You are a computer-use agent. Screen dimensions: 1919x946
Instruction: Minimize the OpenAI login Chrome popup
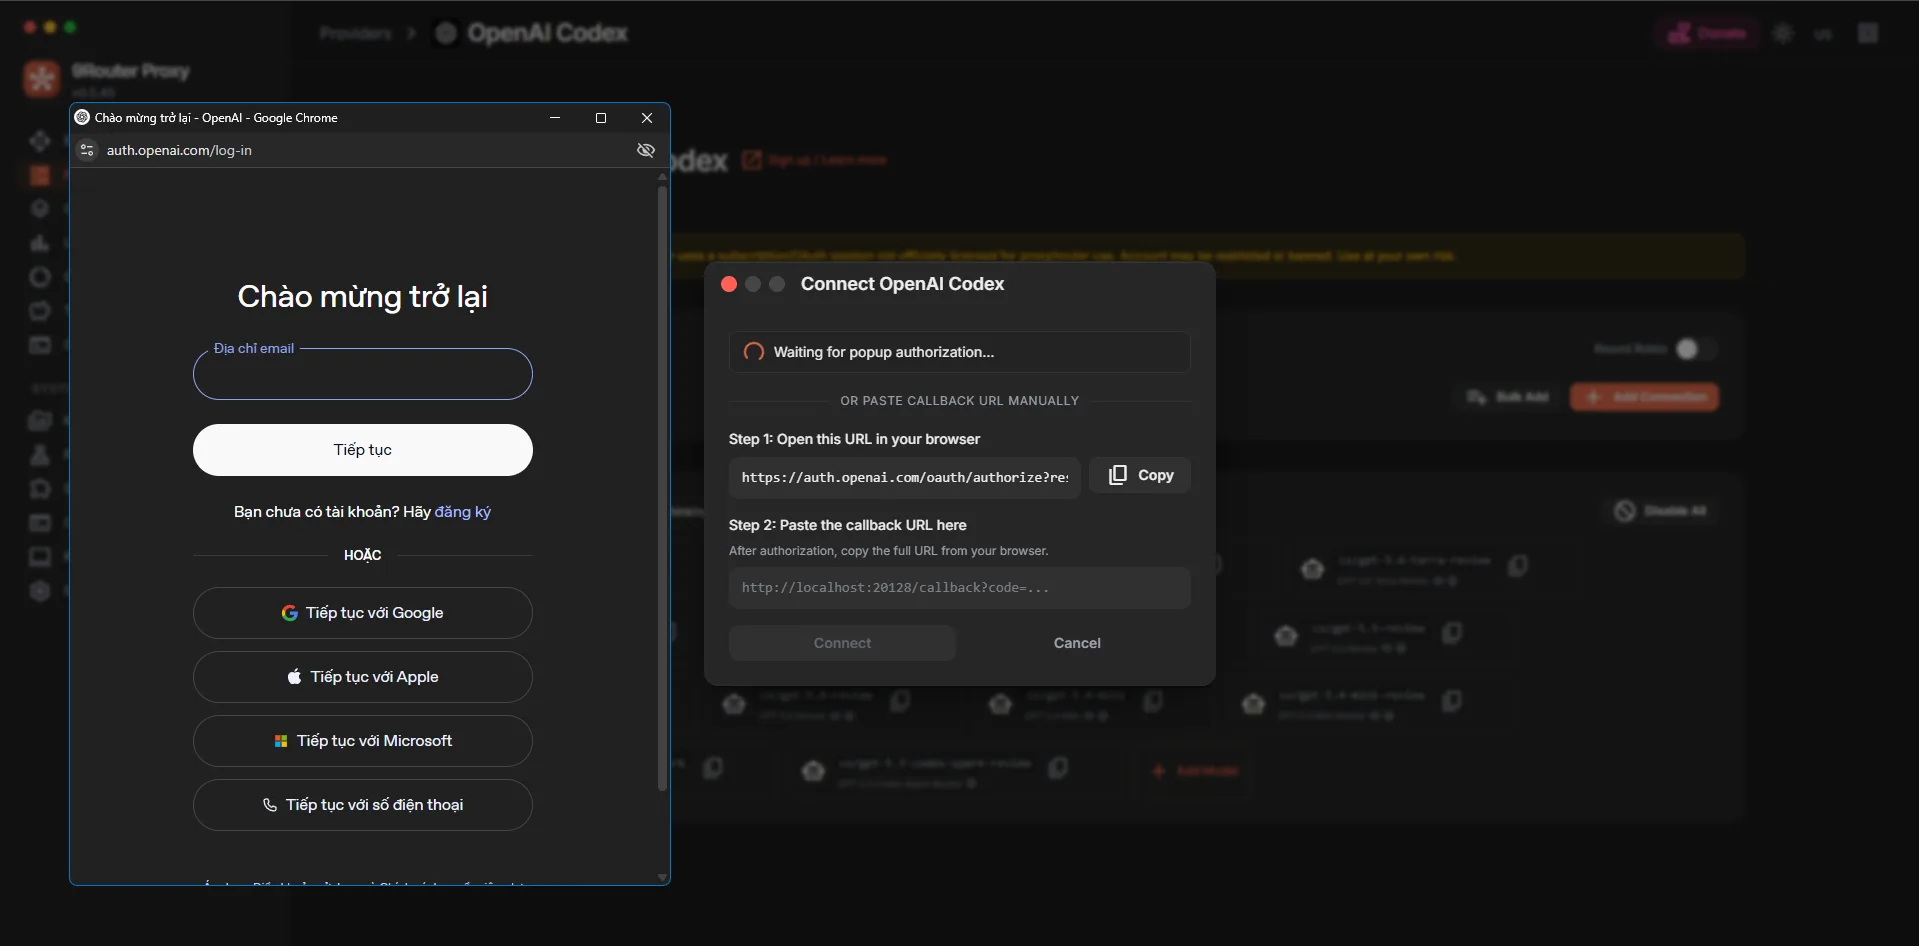coord(555,117)
